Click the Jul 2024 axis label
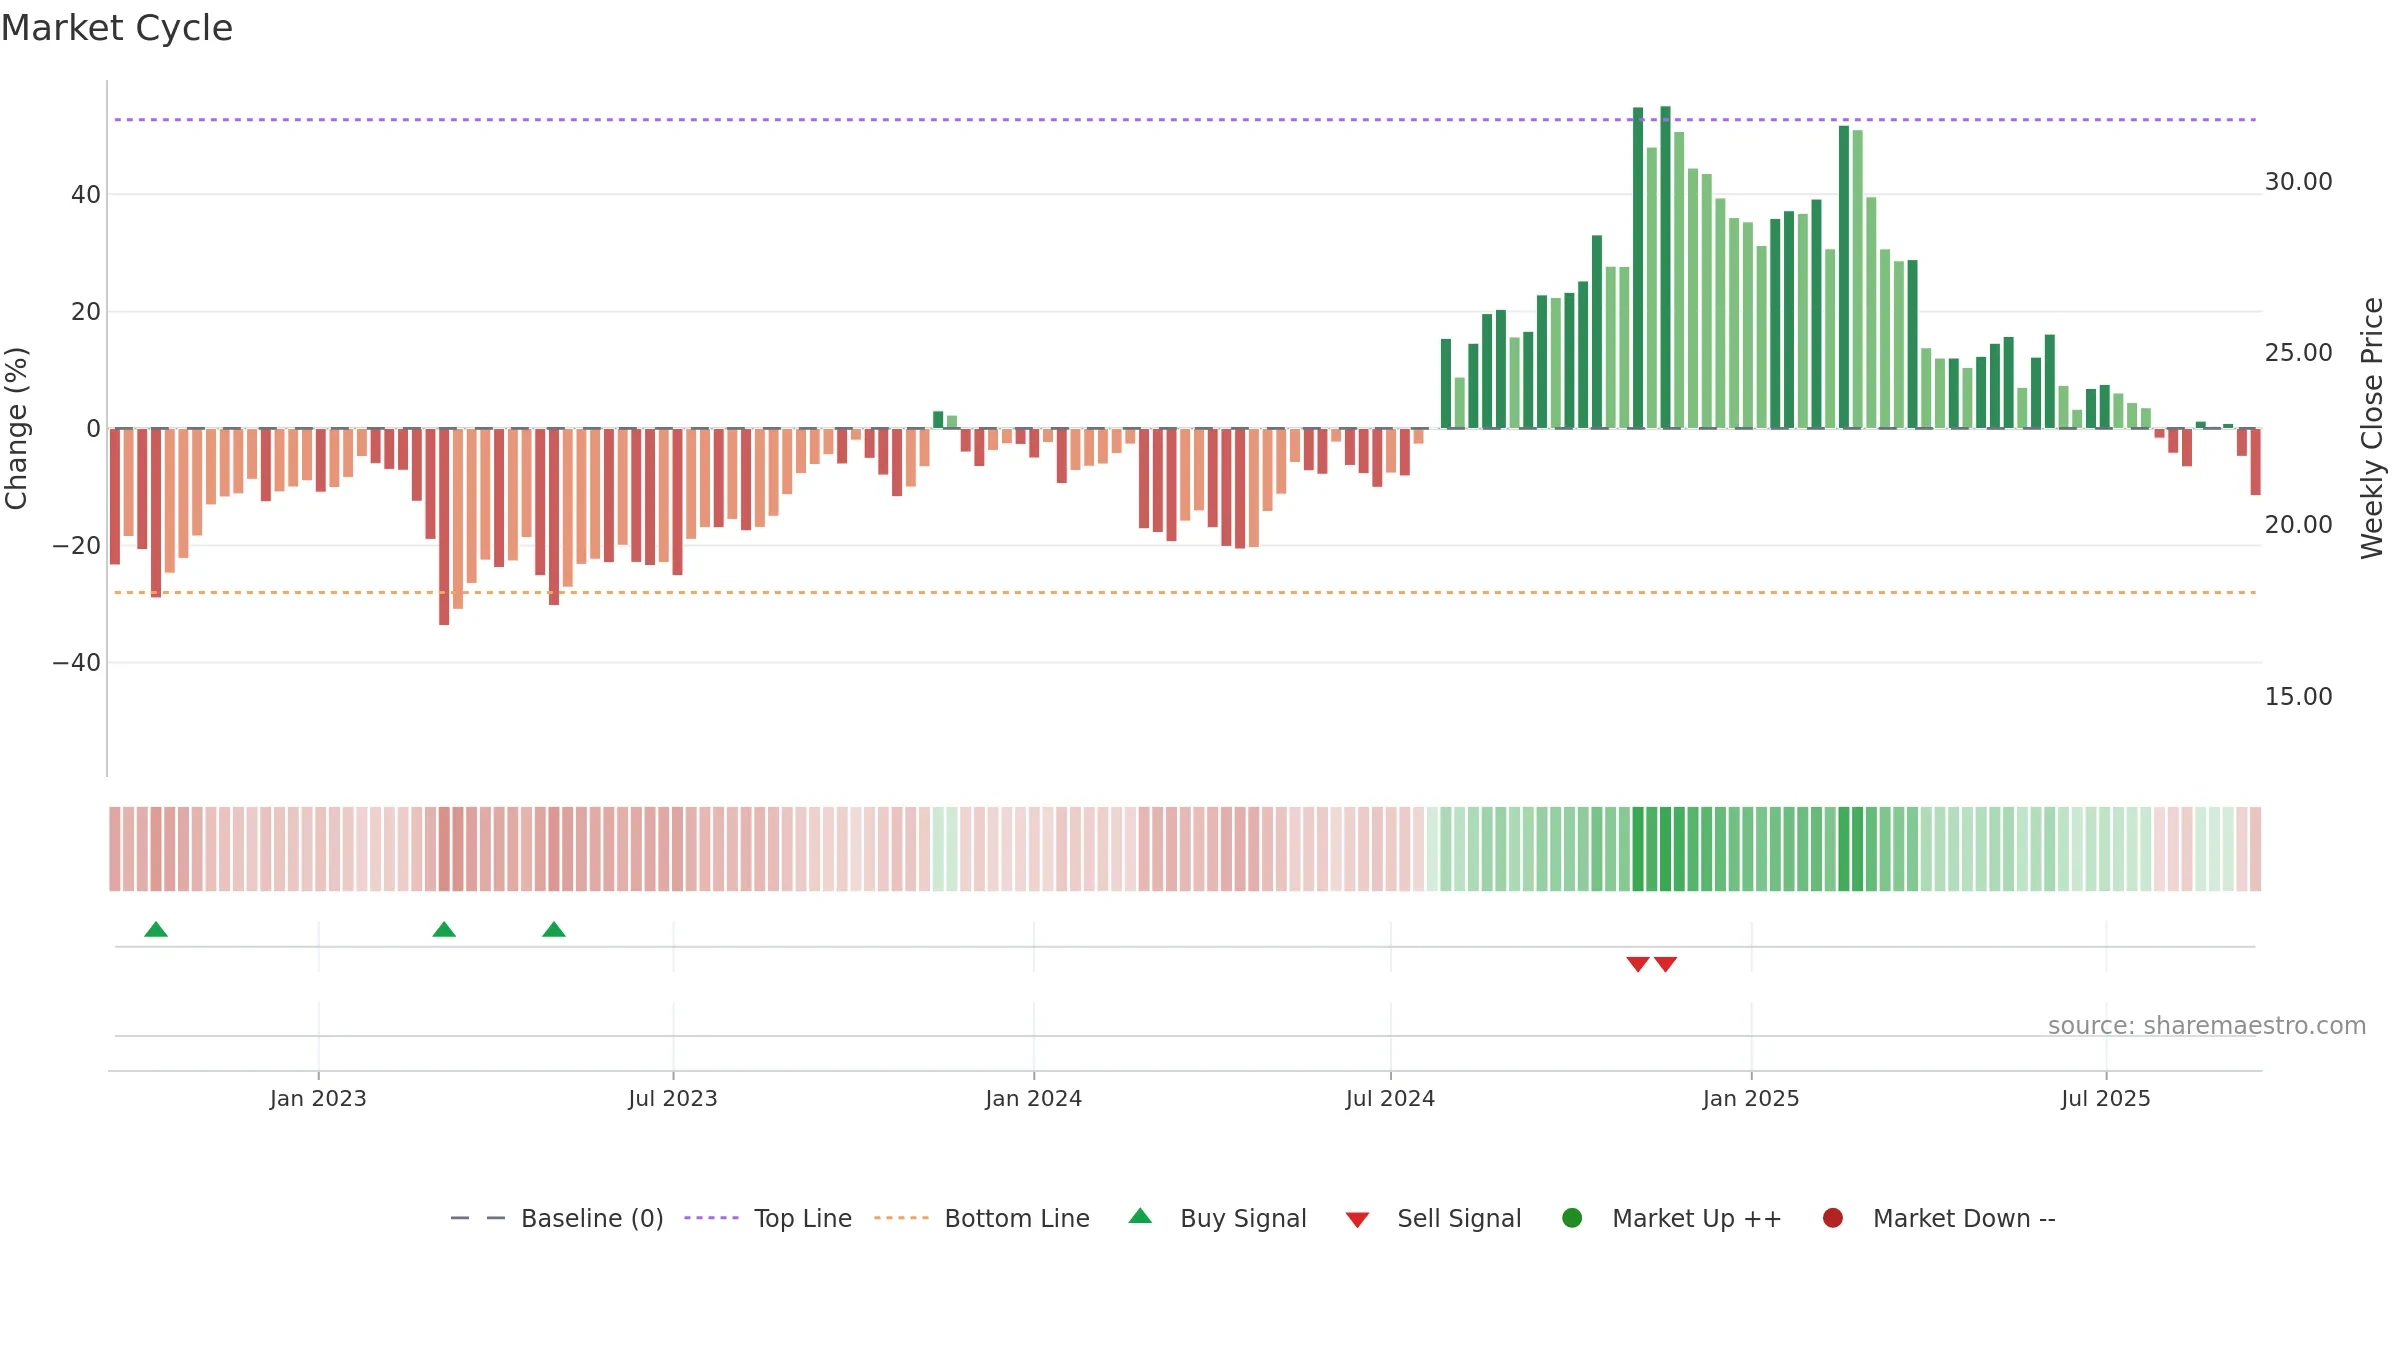This screenshot has width=2400, height=1350. [1390, 1099]
